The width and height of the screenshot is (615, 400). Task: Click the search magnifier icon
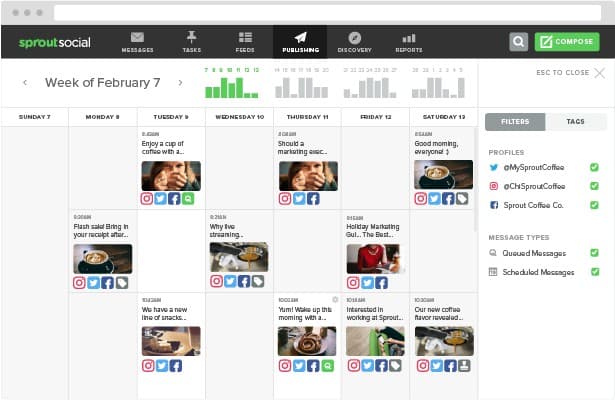pyautogui.click(x=518, y=41)
